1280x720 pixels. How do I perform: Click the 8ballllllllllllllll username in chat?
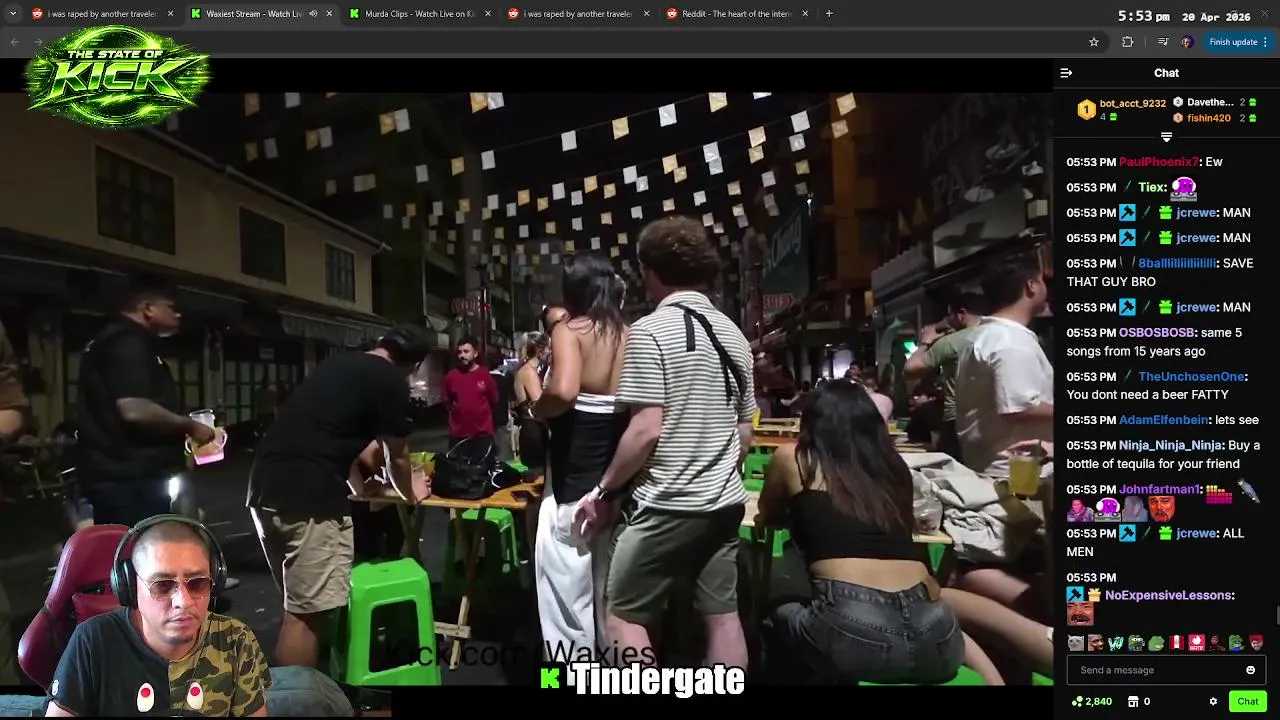[1177, 263]
